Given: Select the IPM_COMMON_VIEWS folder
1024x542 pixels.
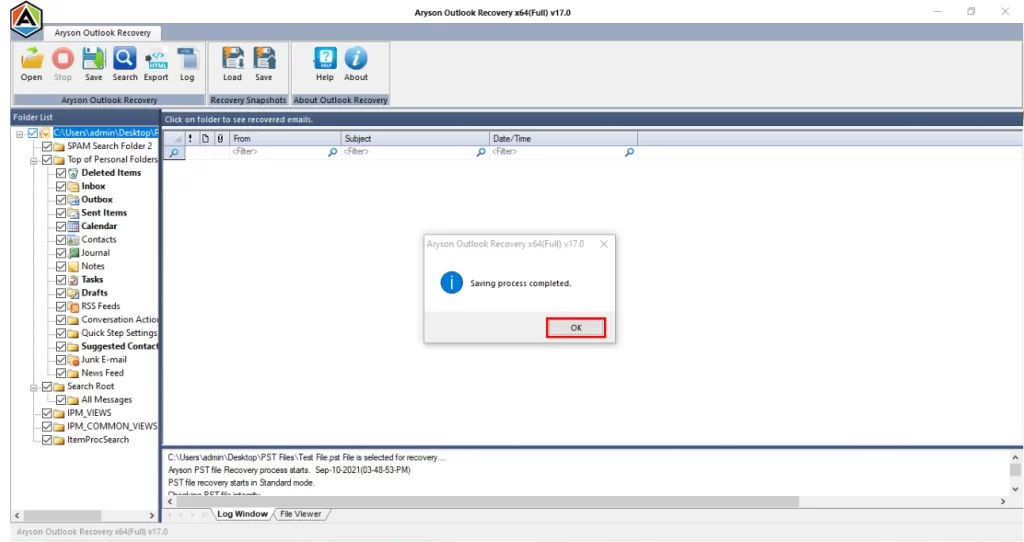Looking at the screenshot, I should click(112, 426).
